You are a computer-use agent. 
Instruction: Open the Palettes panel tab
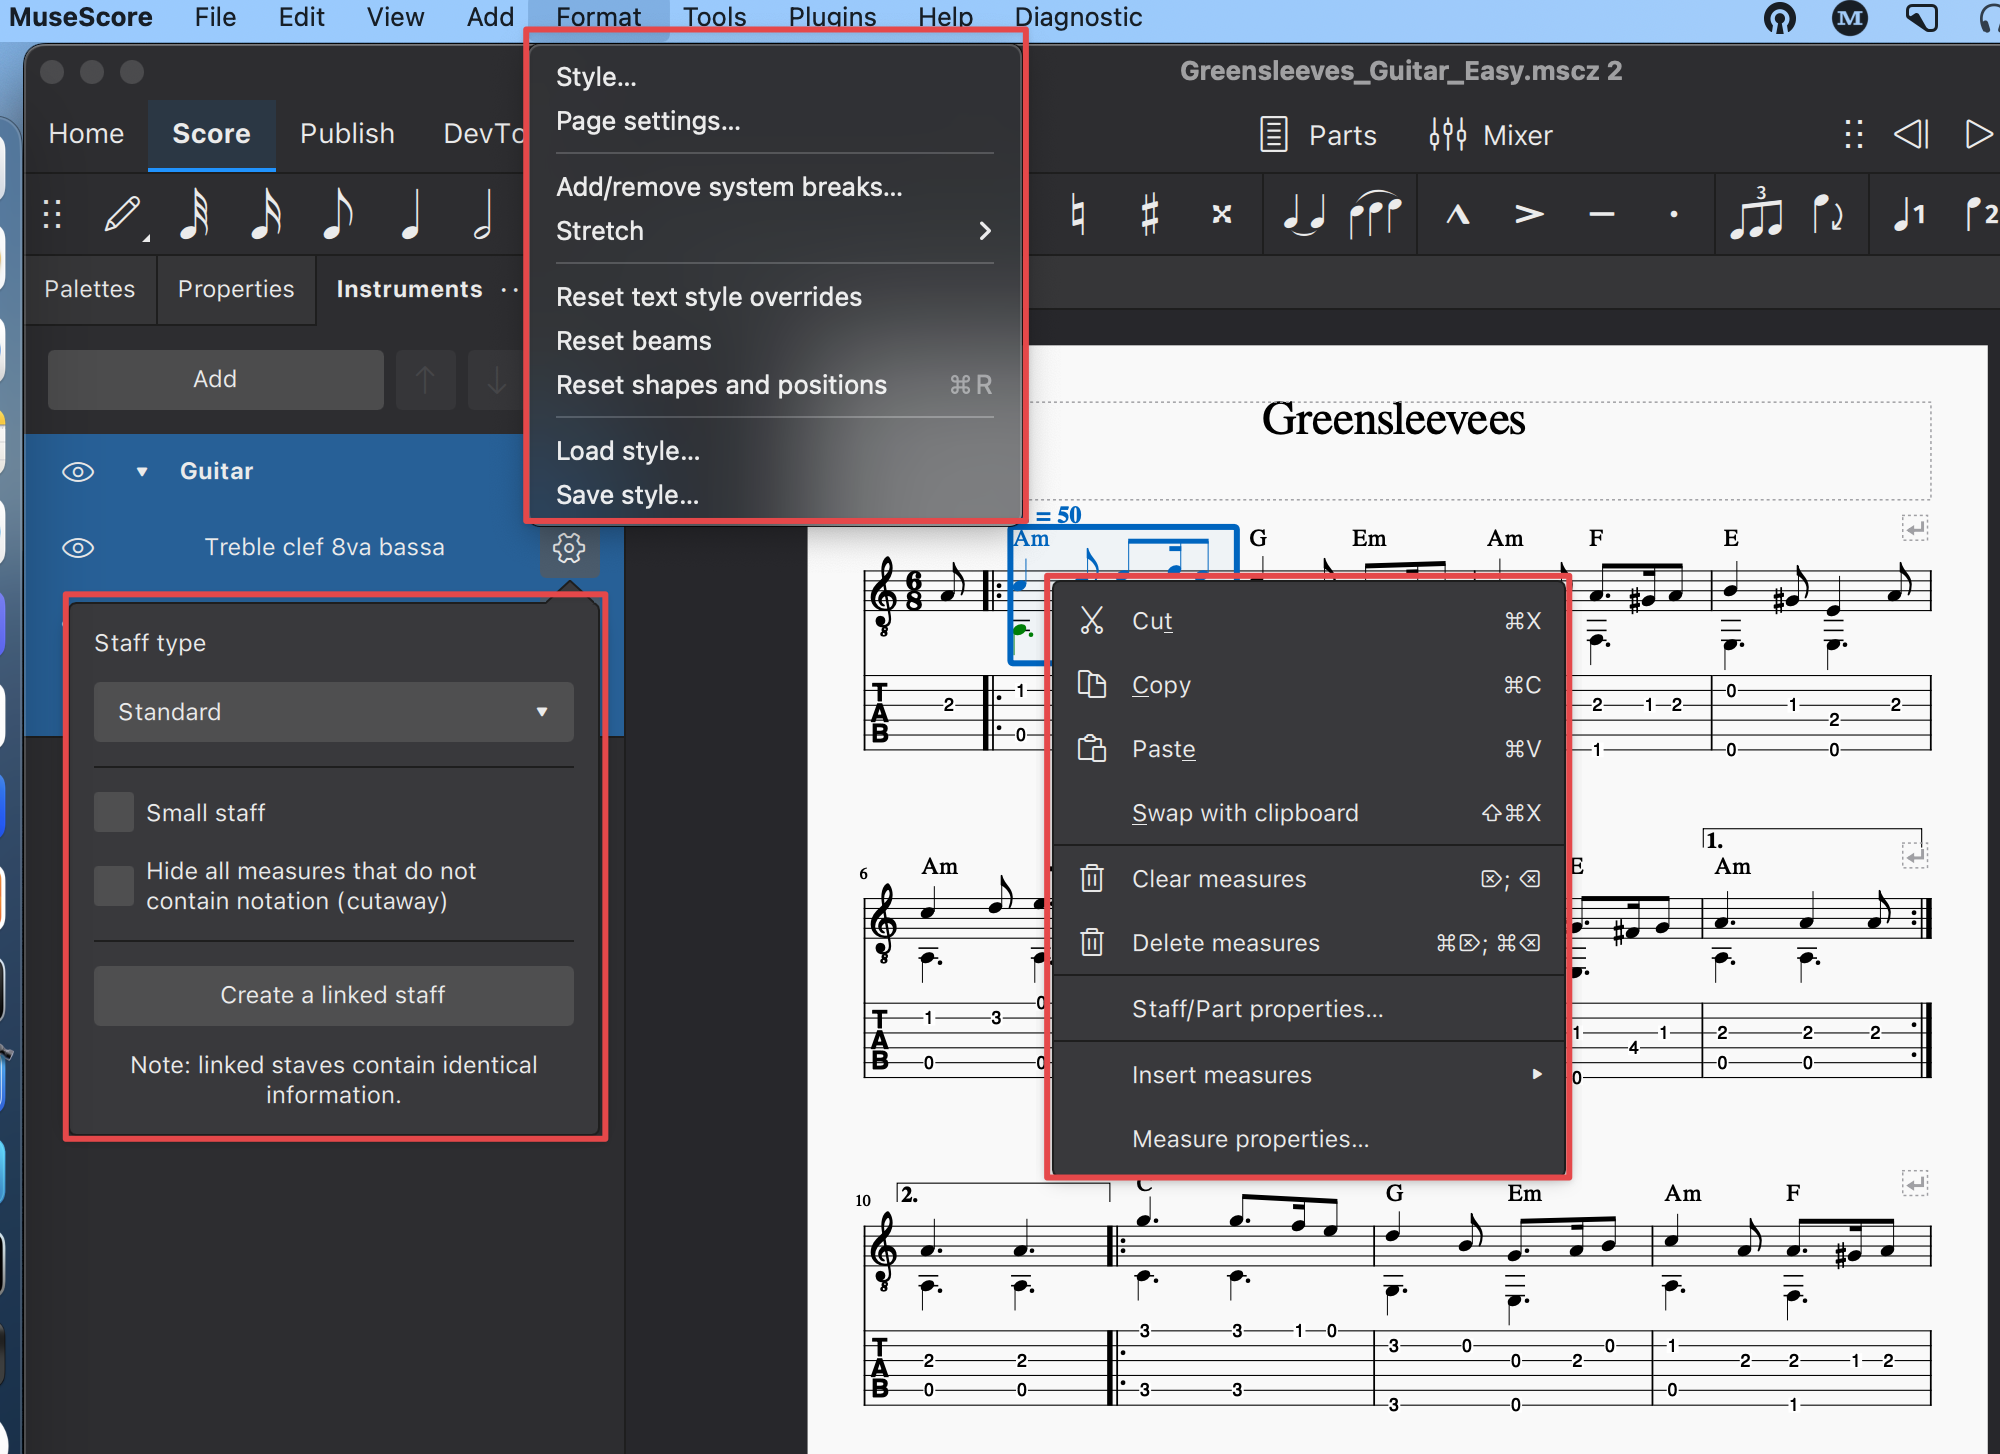pyautogui.click(x=90, y=289)
